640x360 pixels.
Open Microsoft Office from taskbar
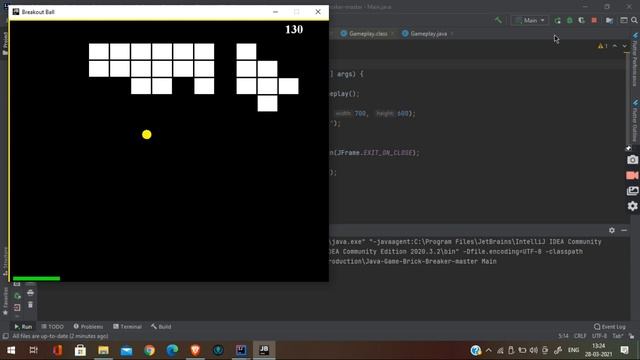[57, 350]
